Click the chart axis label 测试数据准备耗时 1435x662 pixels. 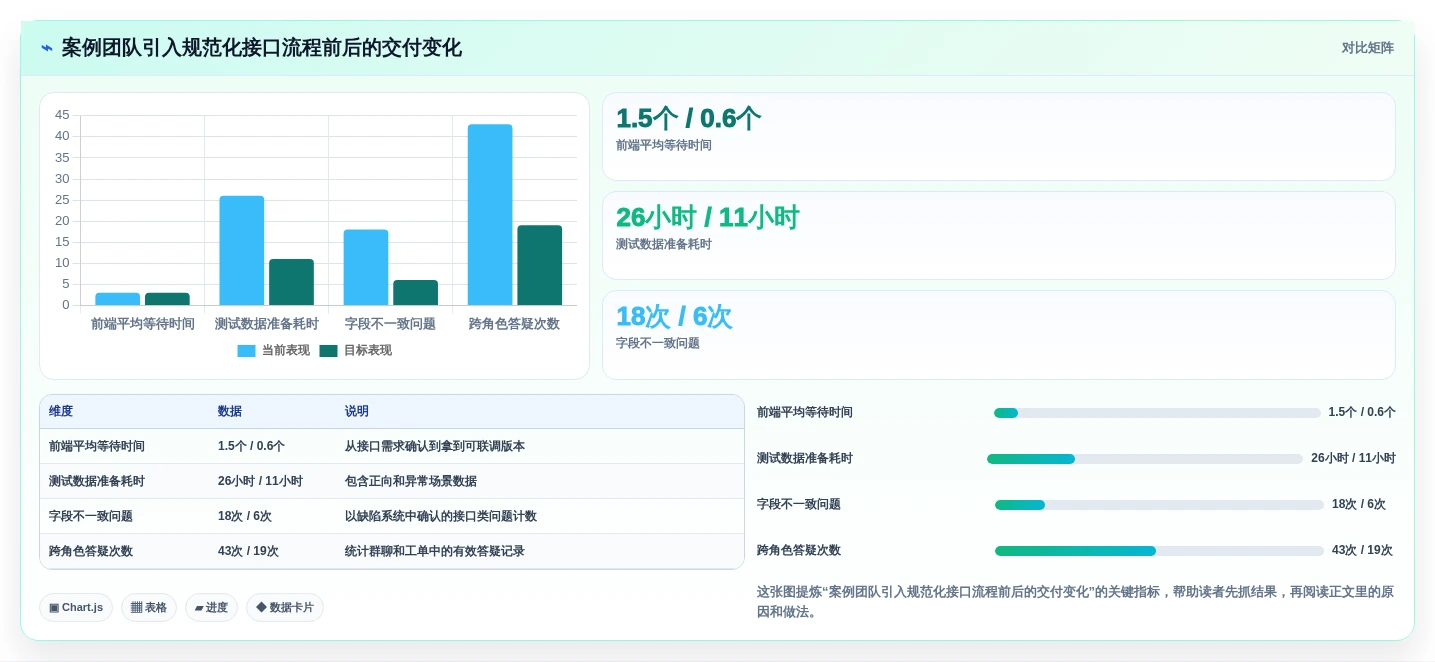tap(267, 324)
